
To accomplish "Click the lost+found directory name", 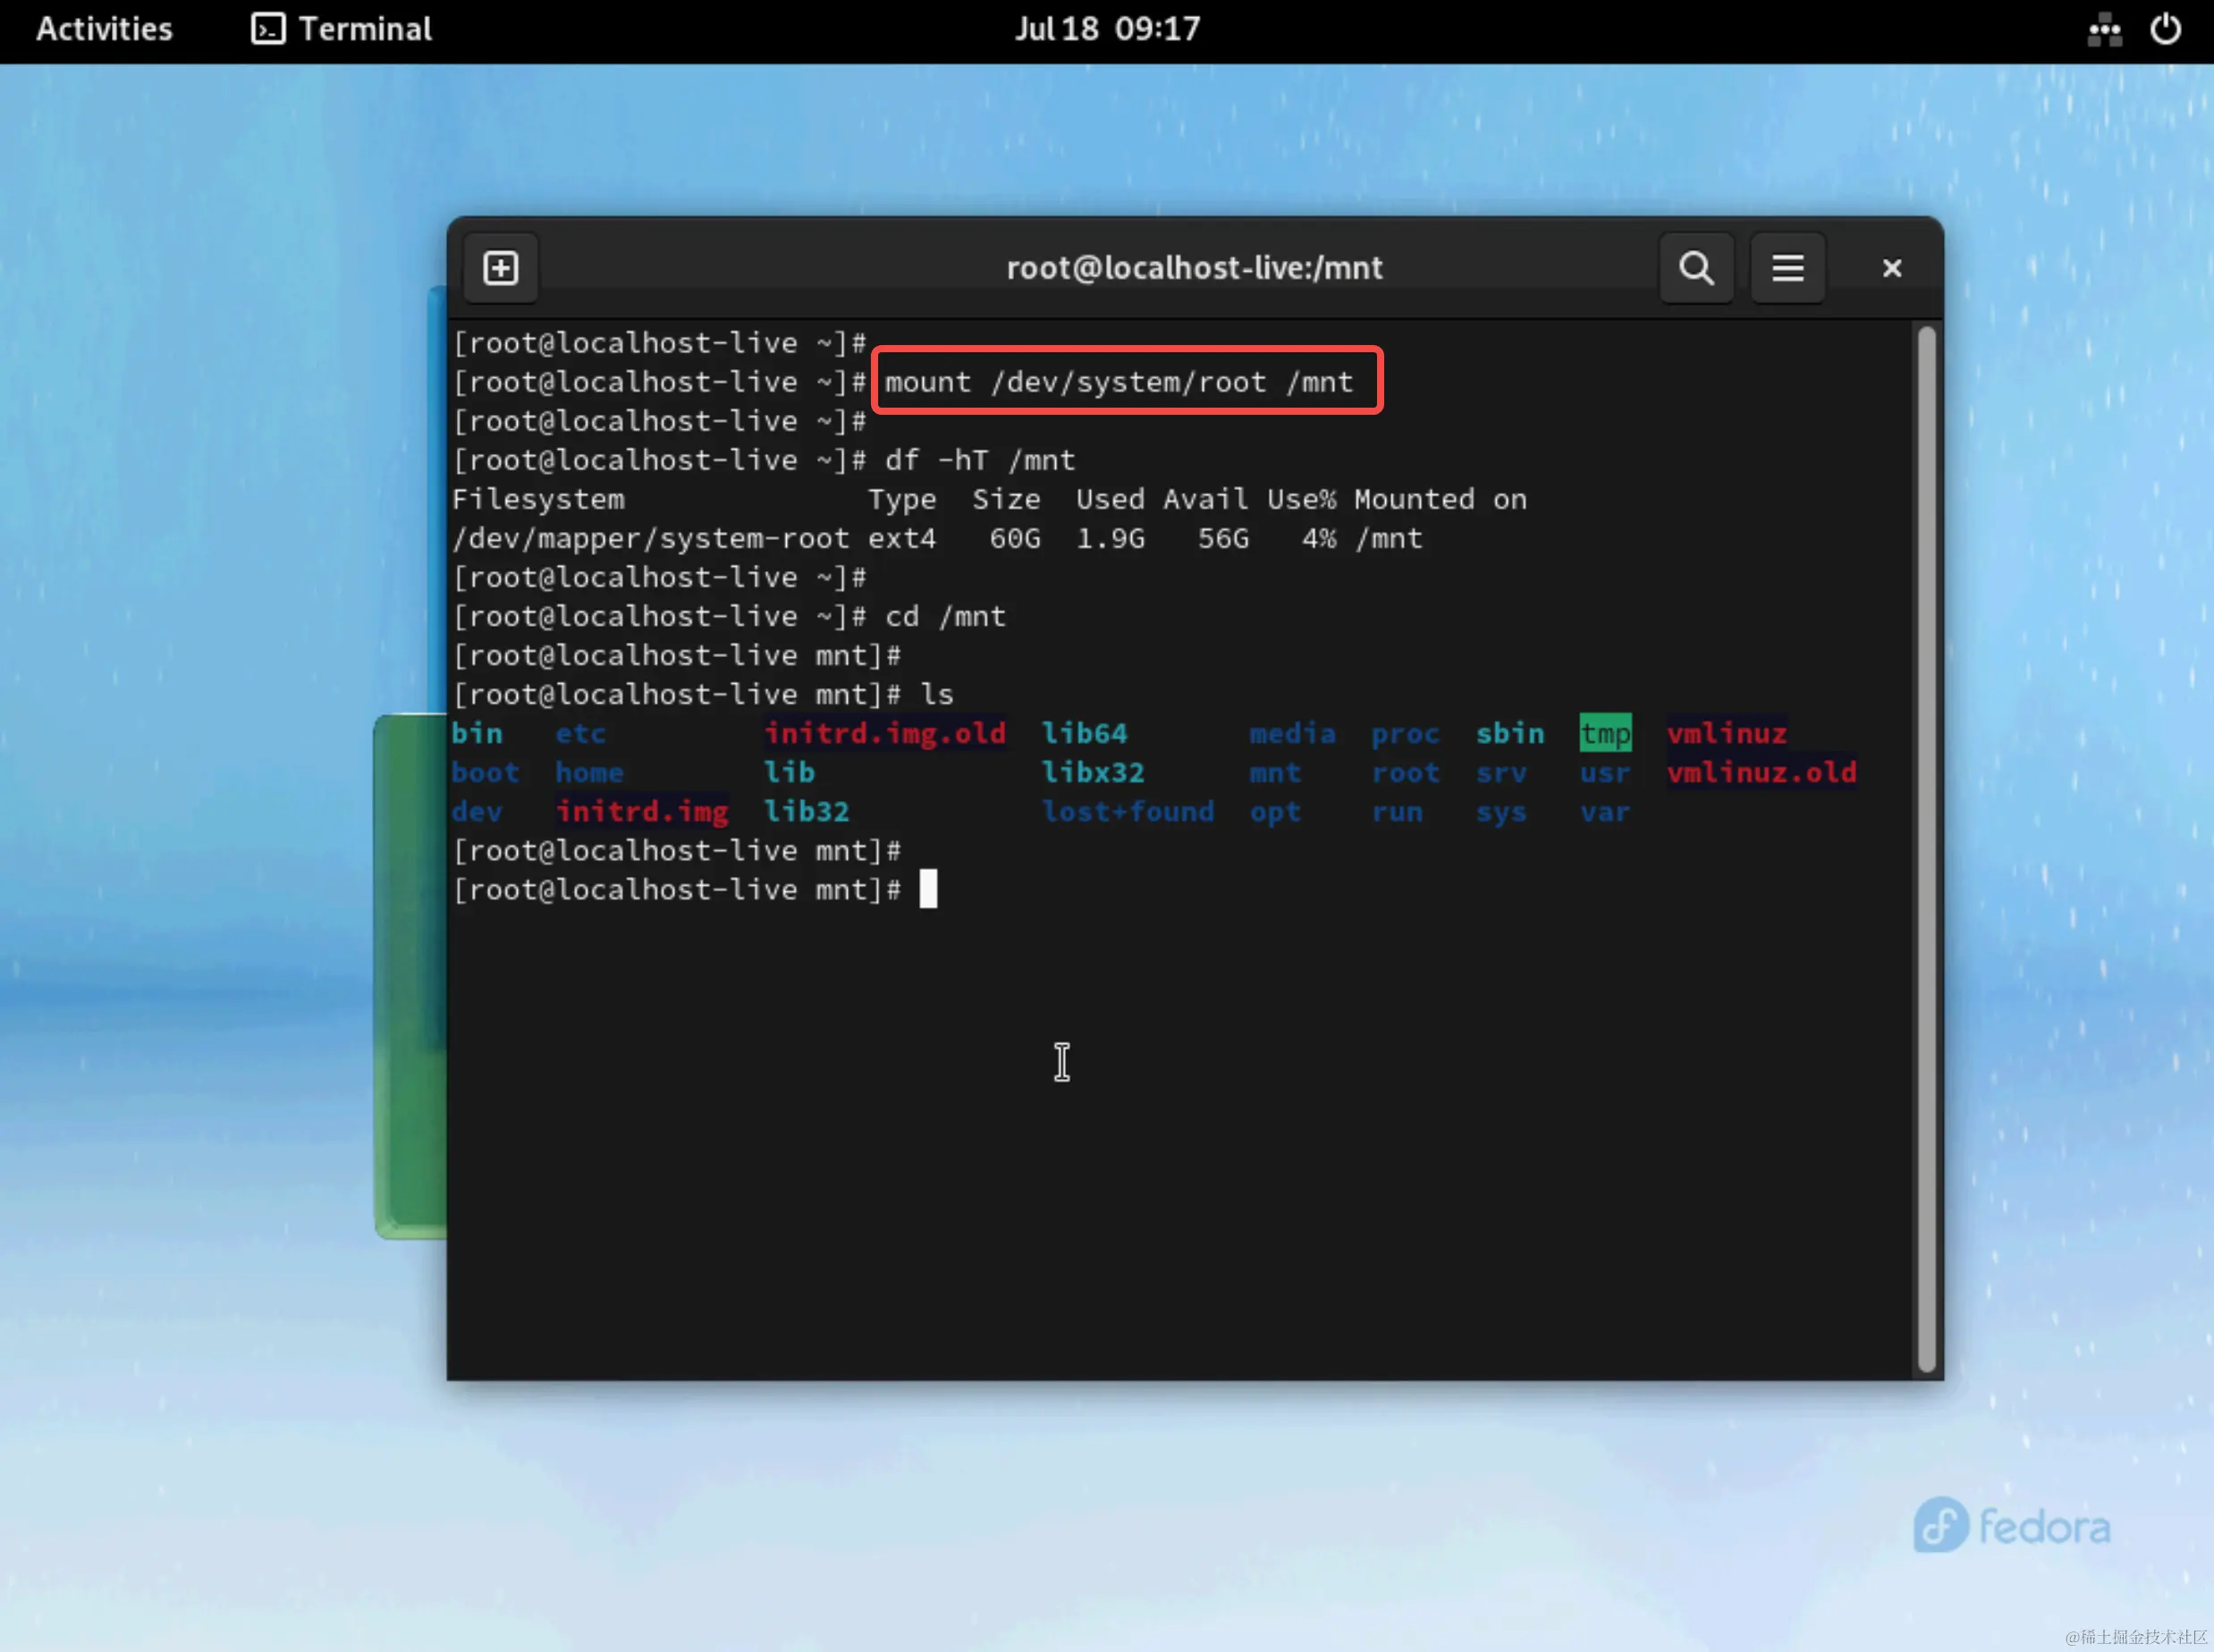I will pos(1128,812).
